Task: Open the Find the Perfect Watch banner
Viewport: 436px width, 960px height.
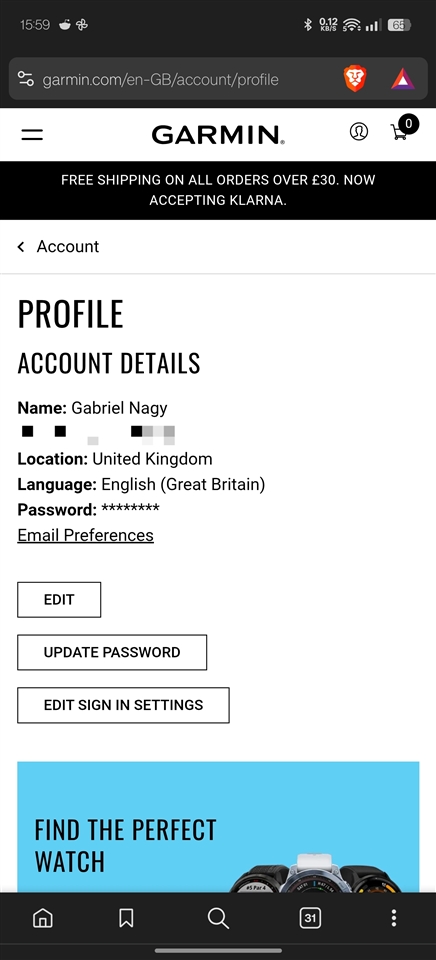Action: tap(218, 827)
